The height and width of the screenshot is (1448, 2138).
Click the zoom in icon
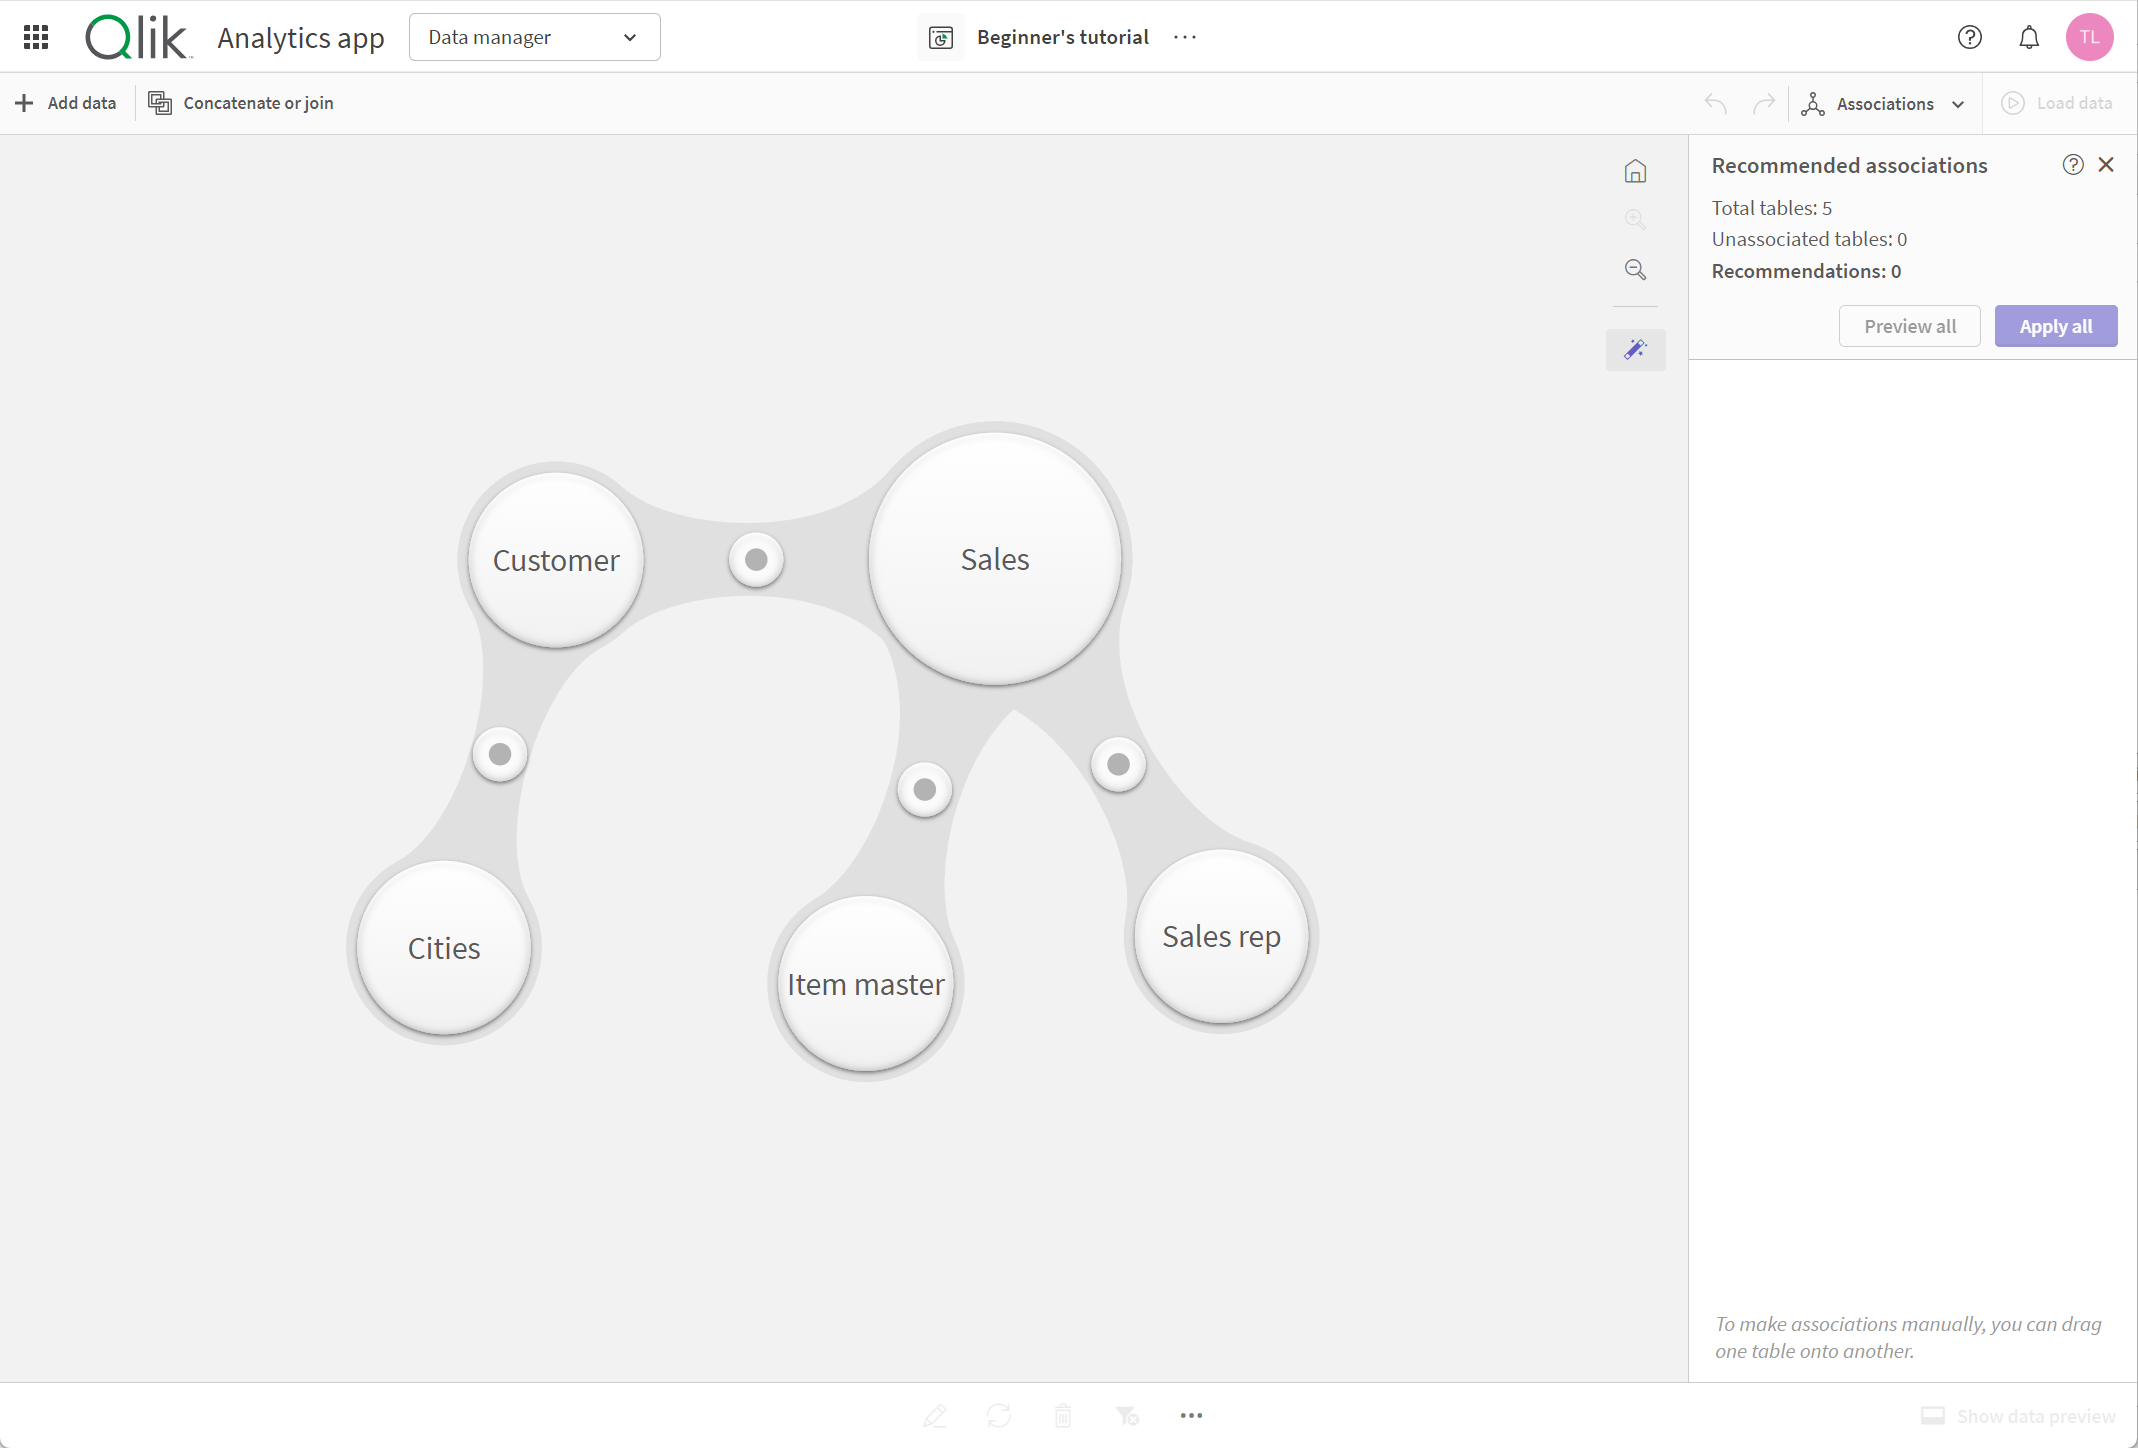click(1635, 218)
